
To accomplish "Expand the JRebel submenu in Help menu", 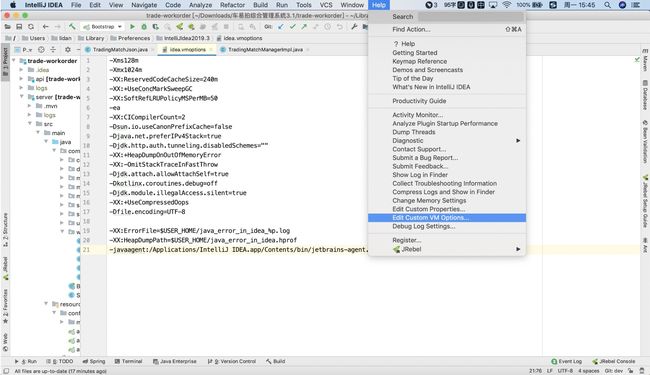I will pos(518,249).
